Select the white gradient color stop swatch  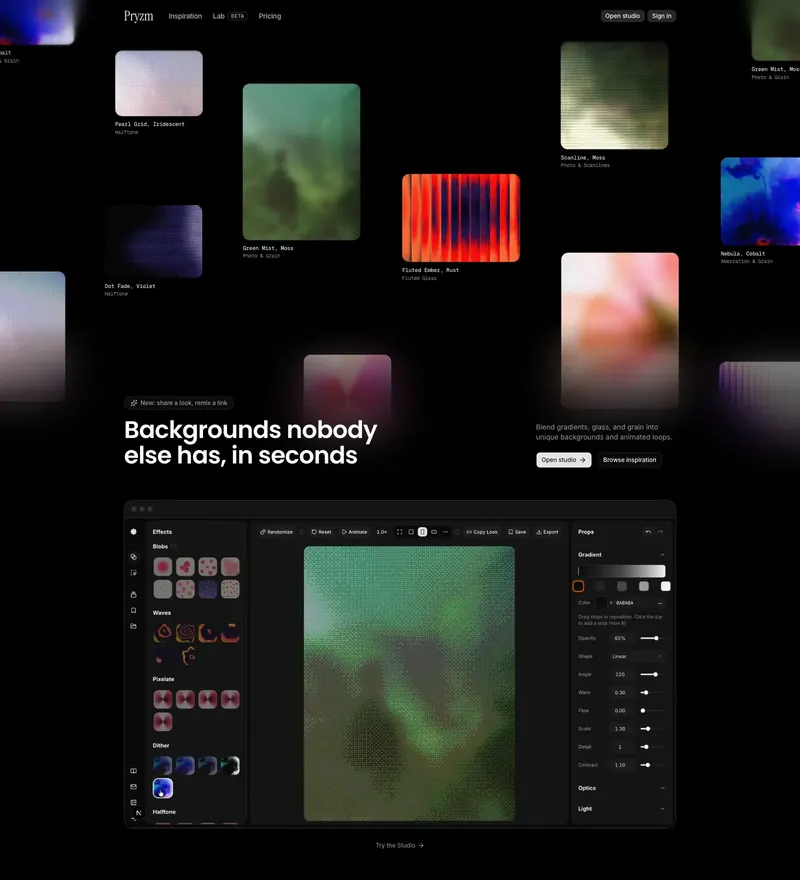point(665,586)
